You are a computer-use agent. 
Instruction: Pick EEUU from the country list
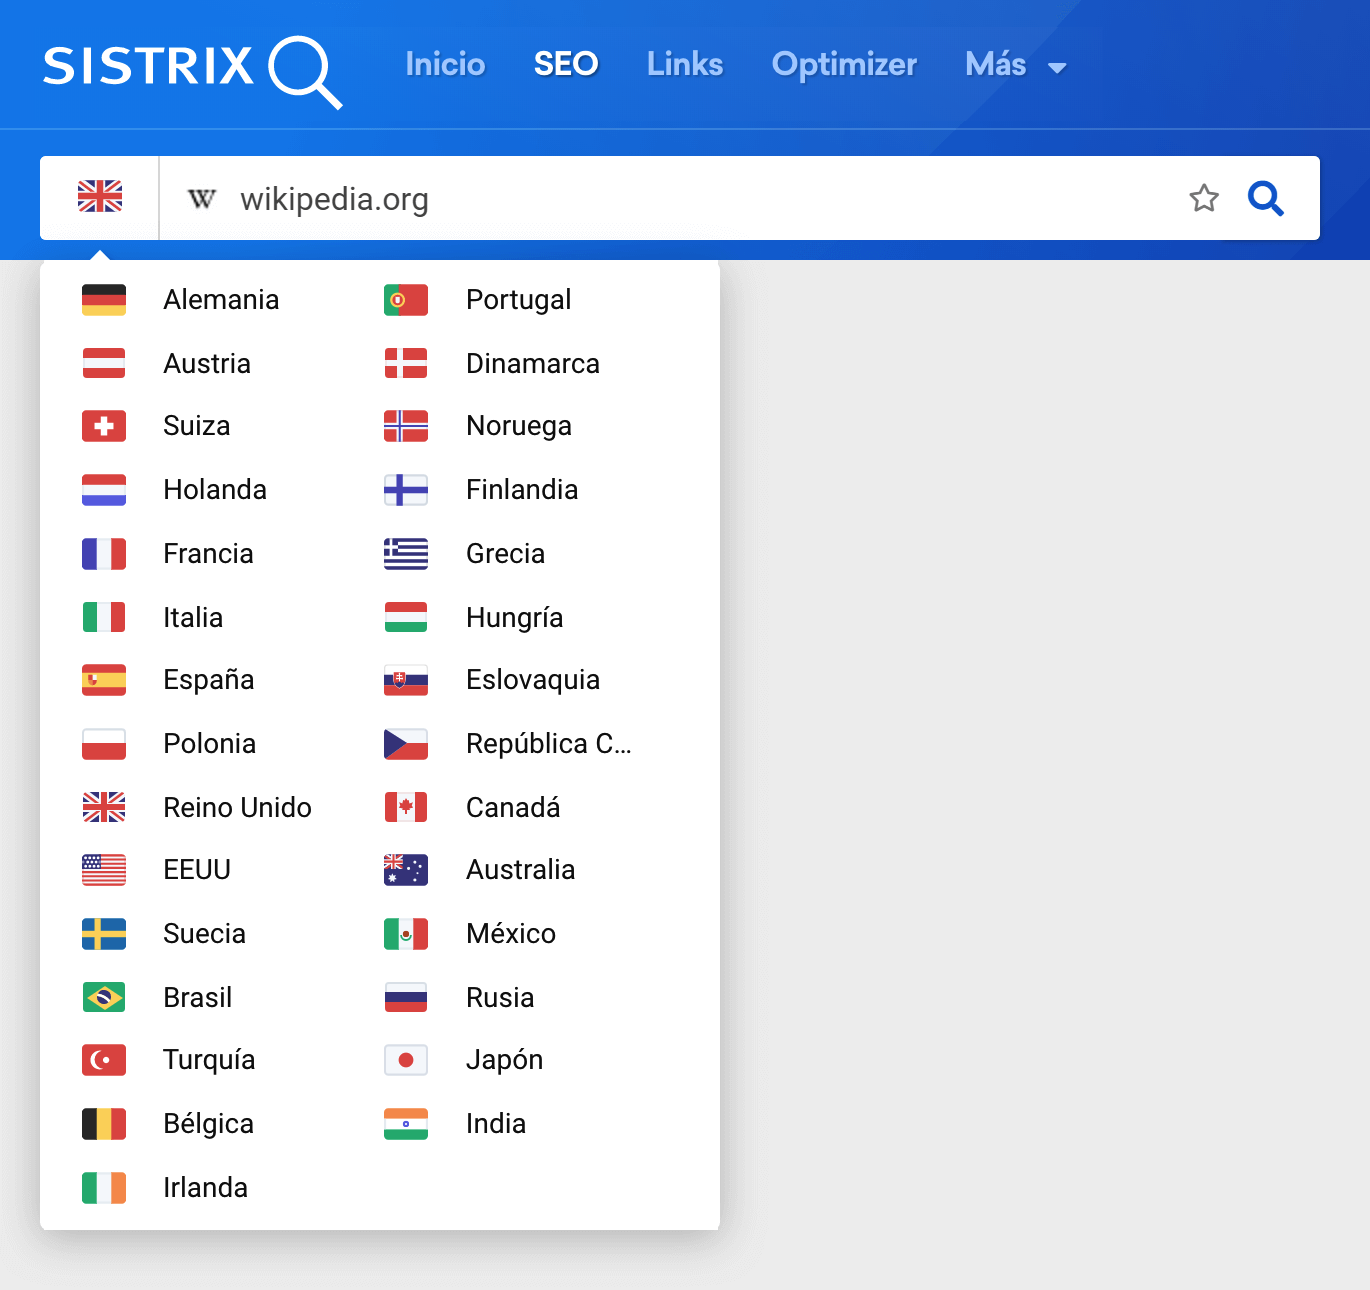point(197,870)
